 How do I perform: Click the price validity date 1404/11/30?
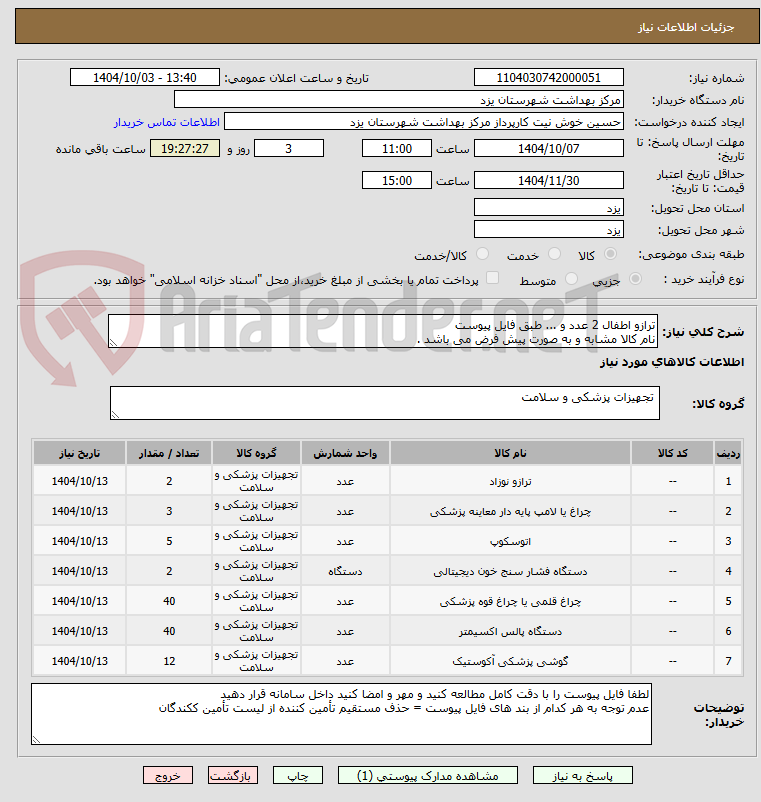click(549, 180)
